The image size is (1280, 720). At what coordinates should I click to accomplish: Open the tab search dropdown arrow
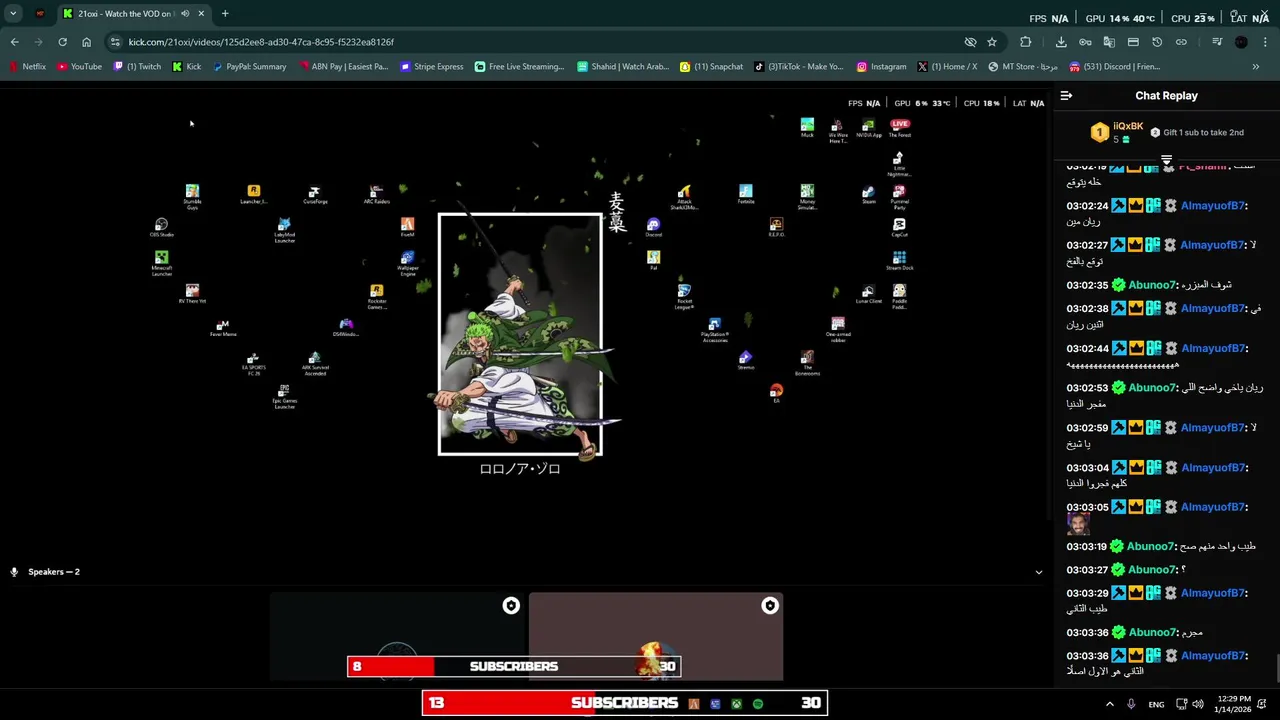click(x=13, y=14)
